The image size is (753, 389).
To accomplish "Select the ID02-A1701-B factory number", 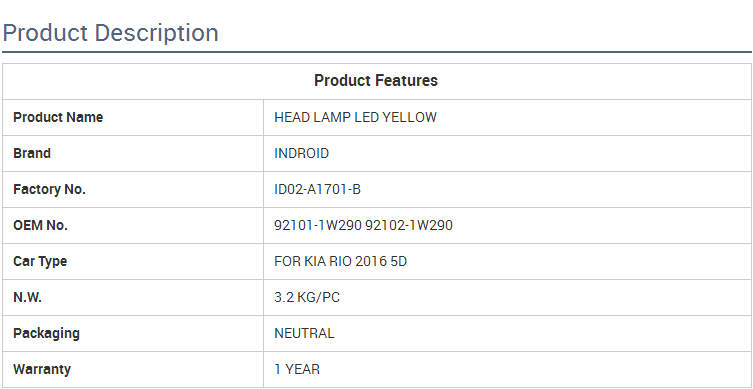I will (x=317, y=190).
